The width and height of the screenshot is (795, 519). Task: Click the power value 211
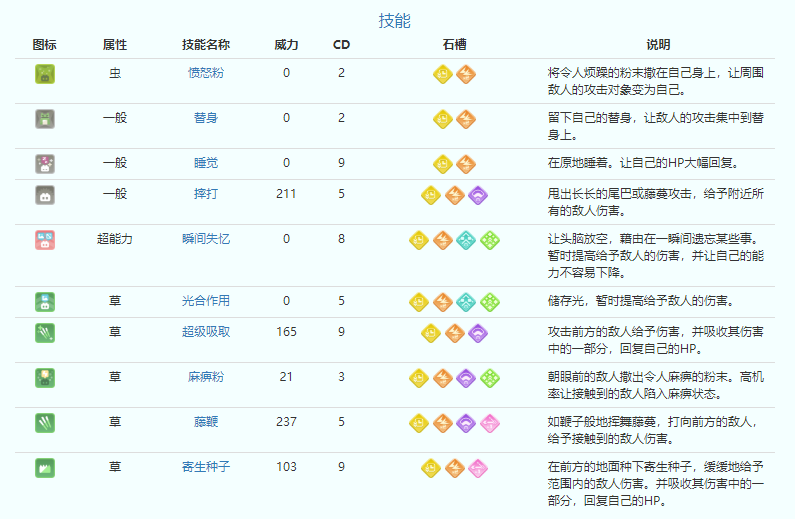click(x=286, y=194)
